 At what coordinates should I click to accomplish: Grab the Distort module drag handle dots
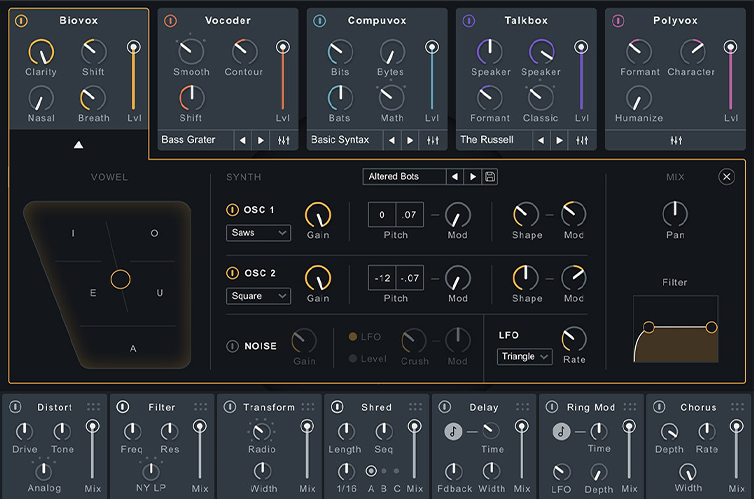click(93, 407)
